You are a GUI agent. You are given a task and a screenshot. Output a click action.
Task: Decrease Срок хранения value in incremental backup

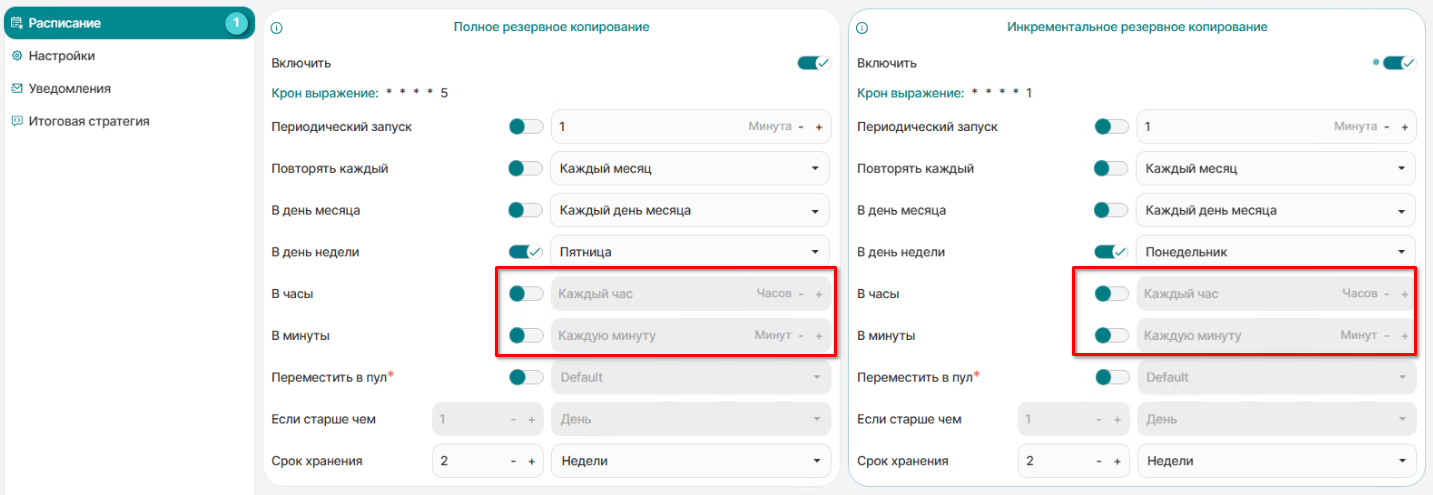[x=1100, y=461]
